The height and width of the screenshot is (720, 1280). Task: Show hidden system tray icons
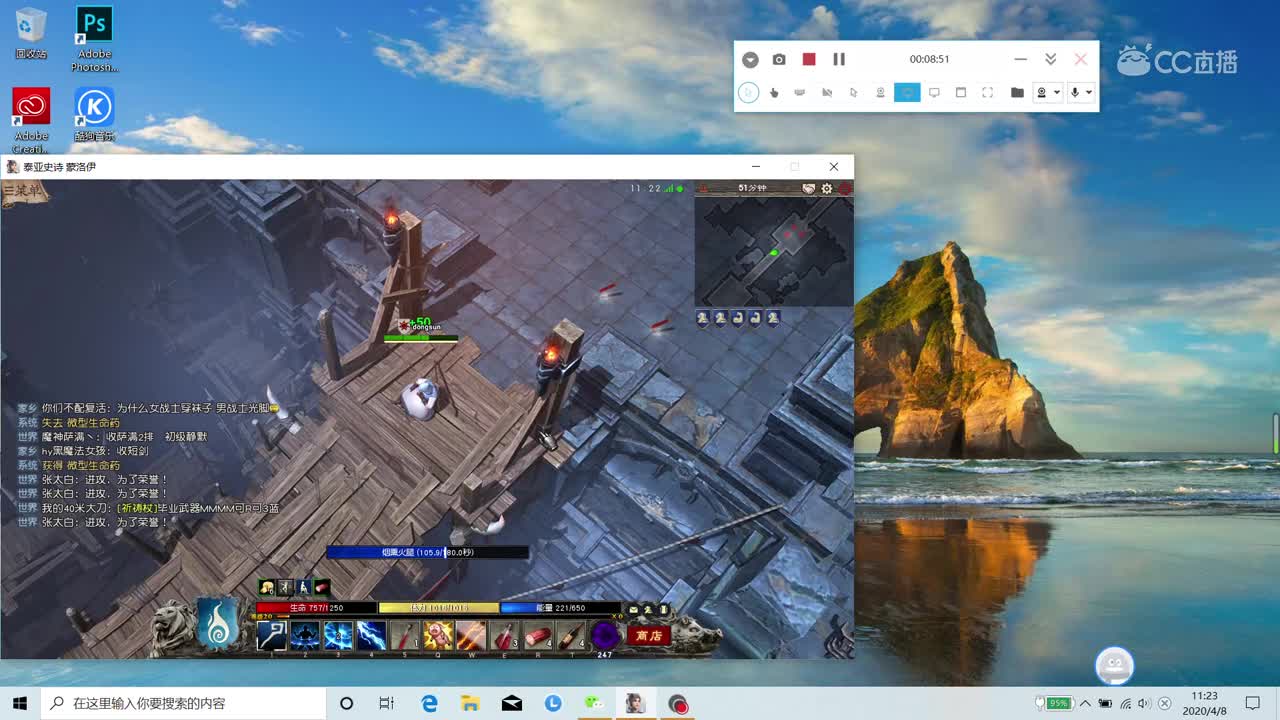(x=1085, y=703)
